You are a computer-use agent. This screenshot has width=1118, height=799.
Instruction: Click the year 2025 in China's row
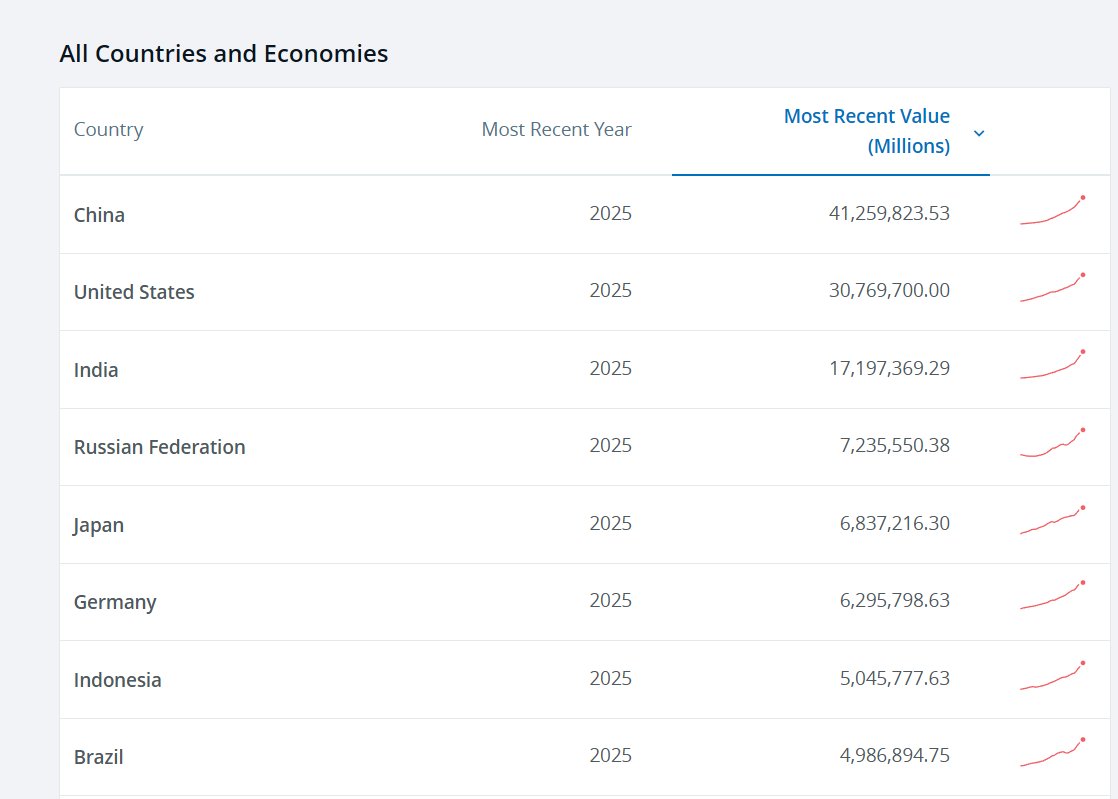coord(610,213)
